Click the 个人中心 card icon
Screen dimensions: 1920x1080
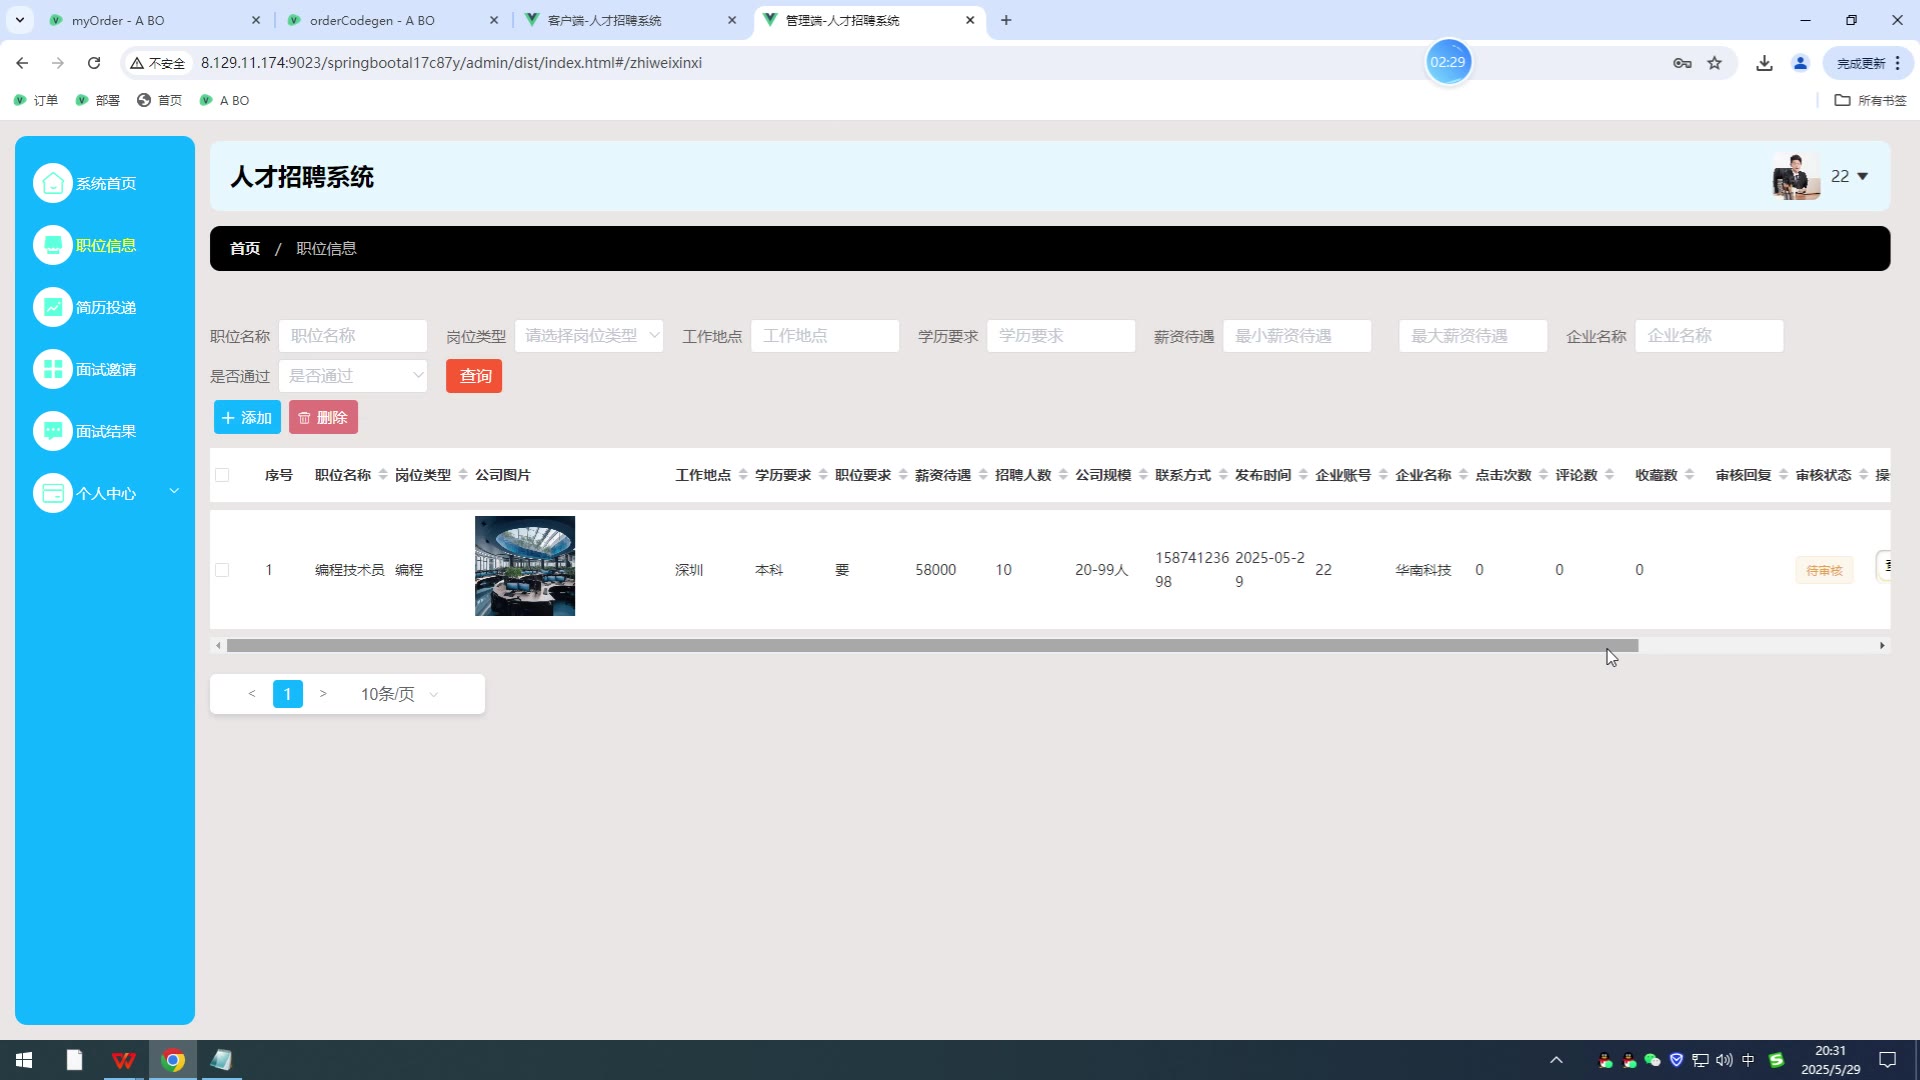point(53,493)
